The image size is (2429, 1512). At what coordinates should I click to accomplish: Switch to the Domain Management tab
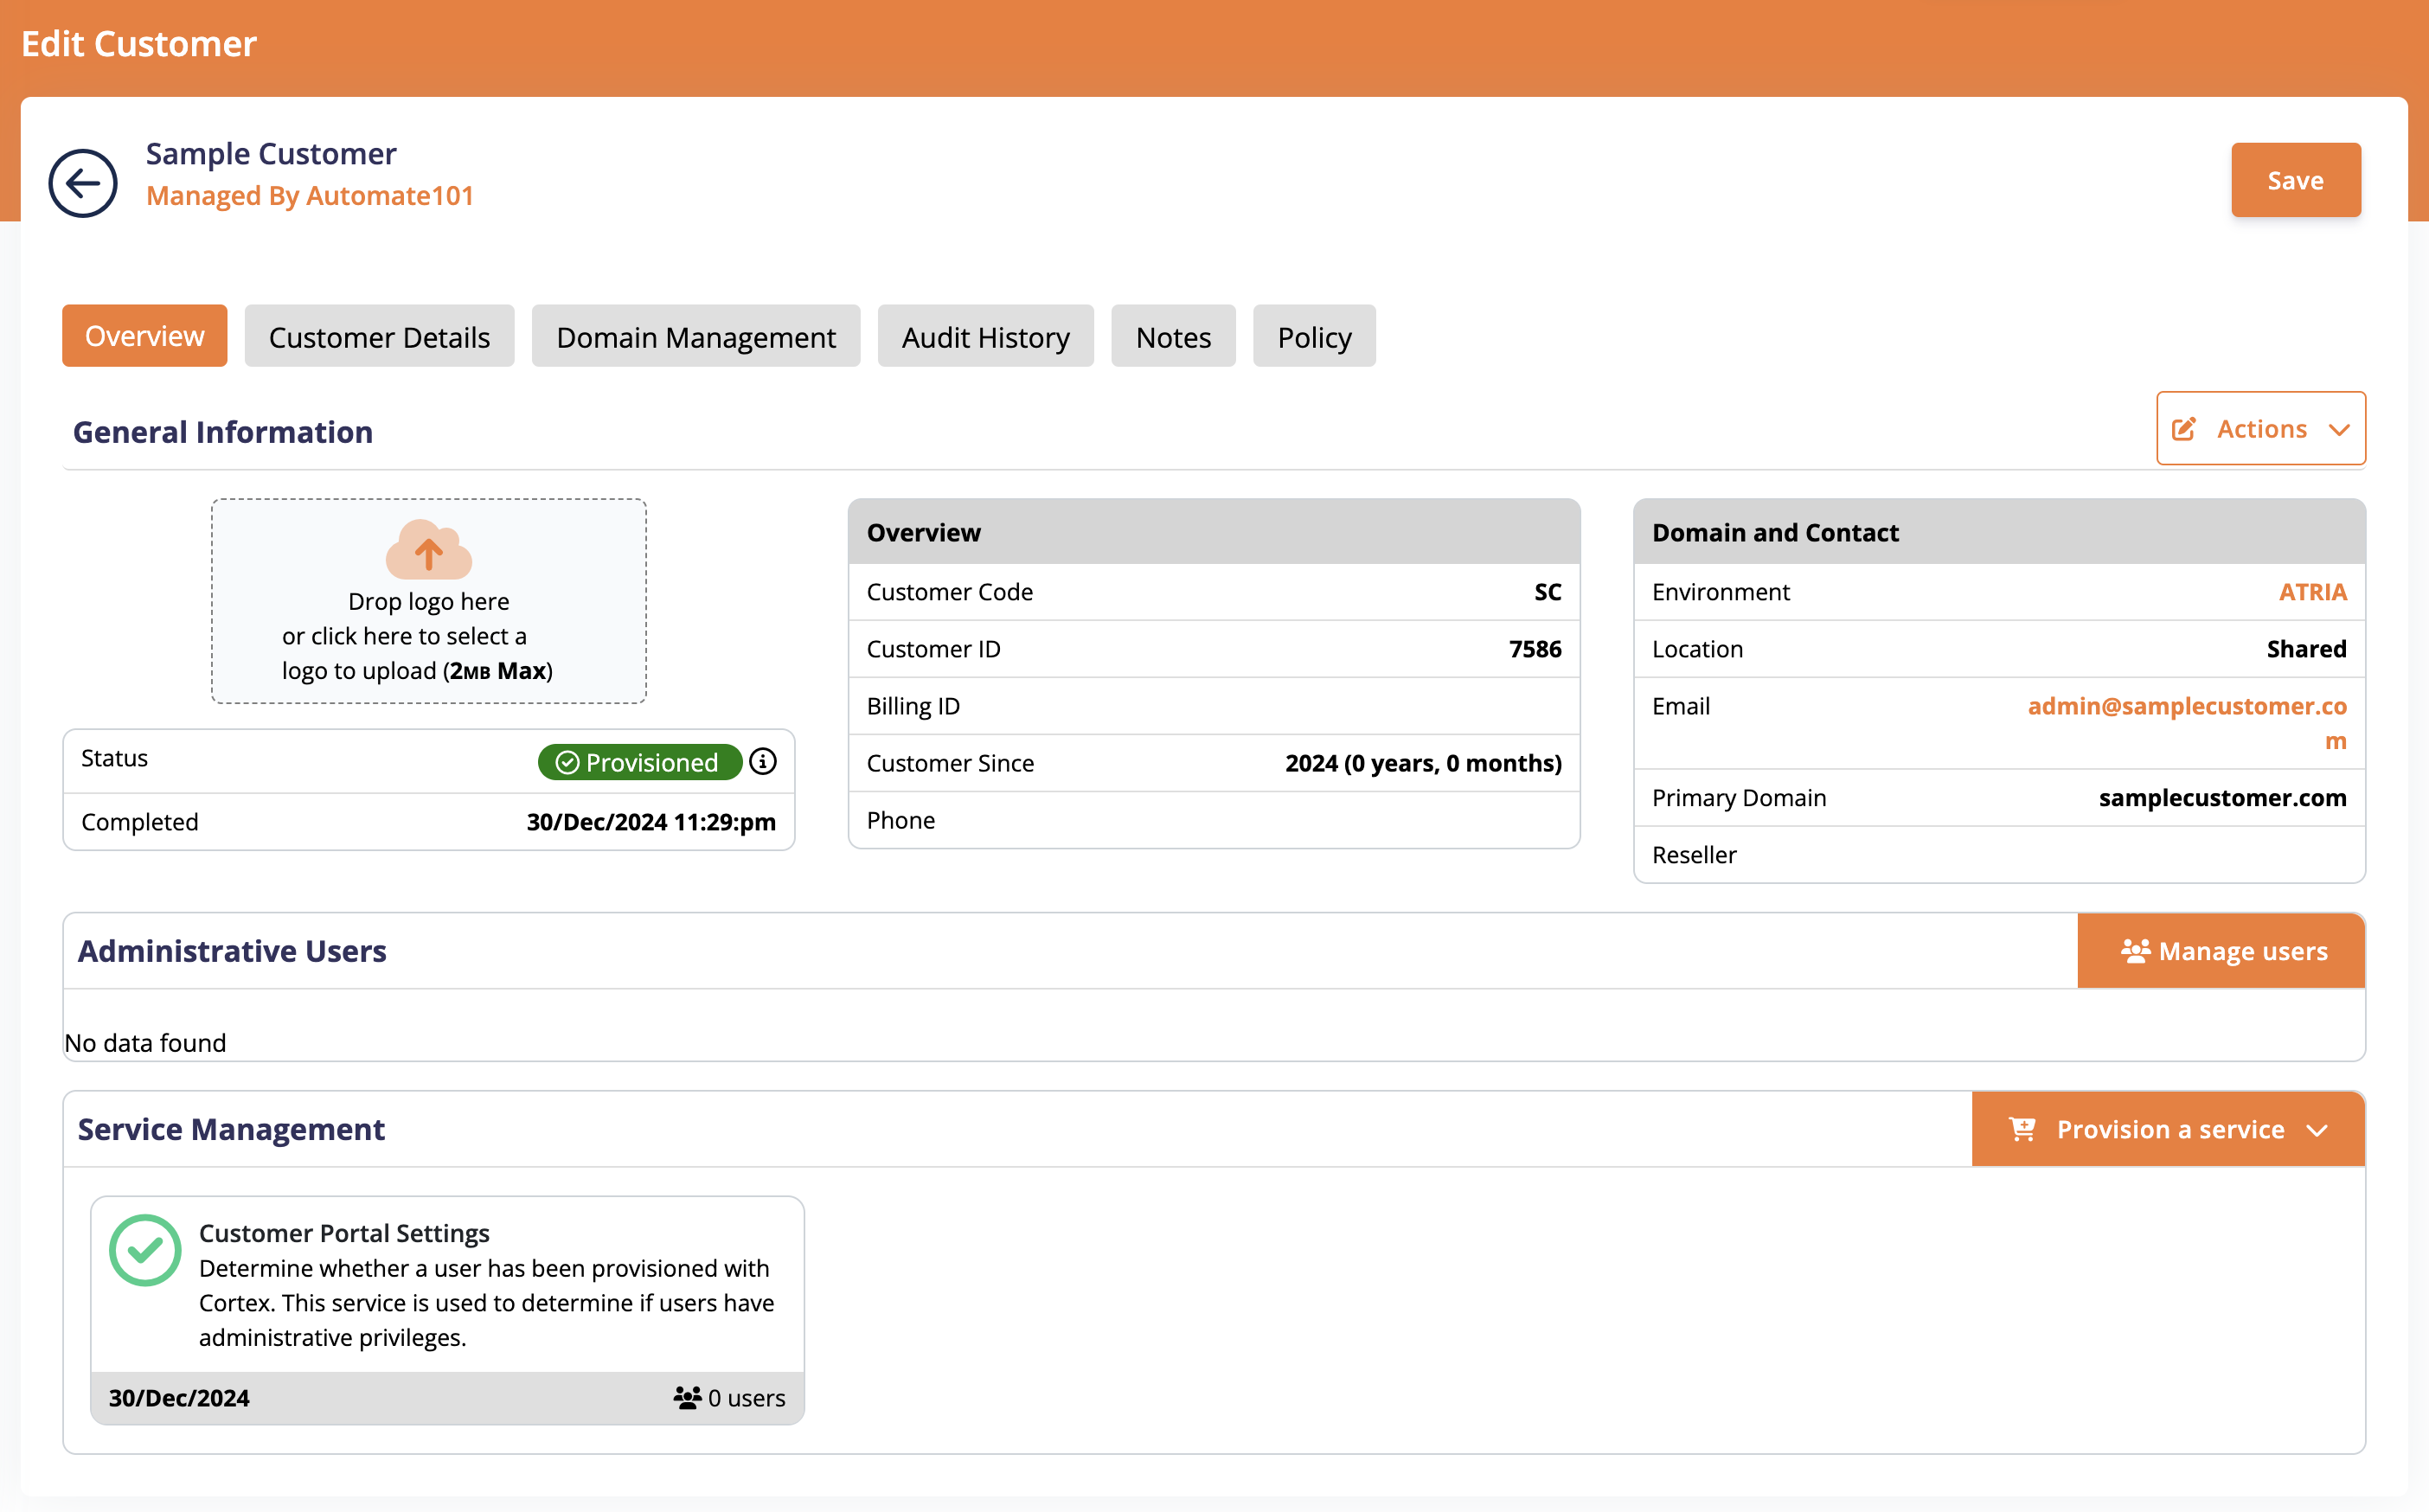tap(696, 336)
